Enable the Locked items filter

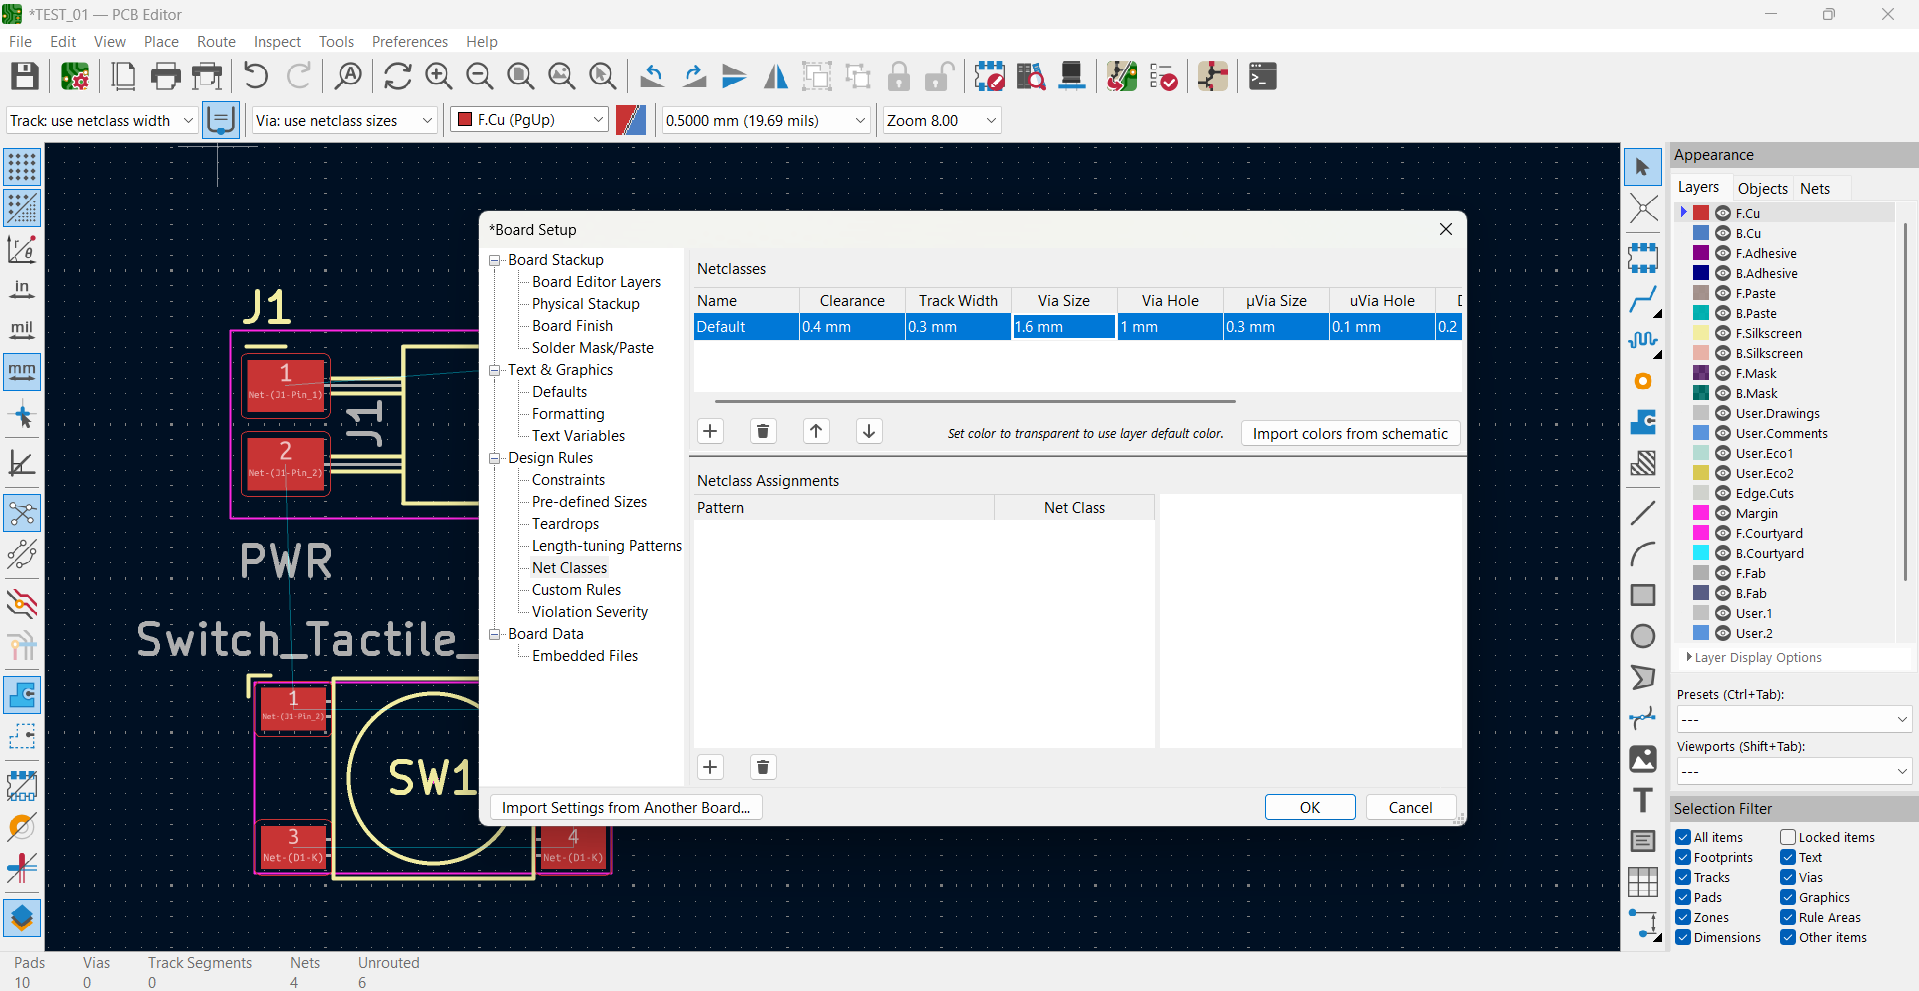[1788, 837]
